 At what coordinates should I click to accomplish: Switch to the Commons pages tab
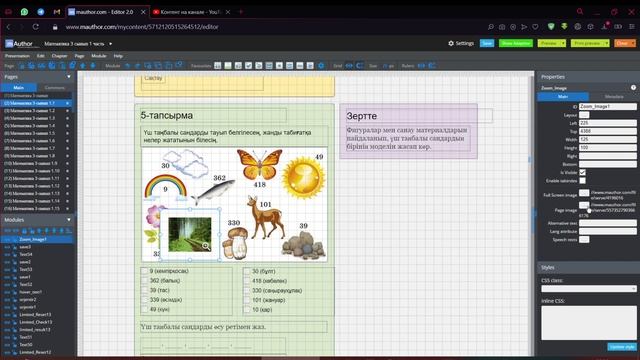[55, 88]
